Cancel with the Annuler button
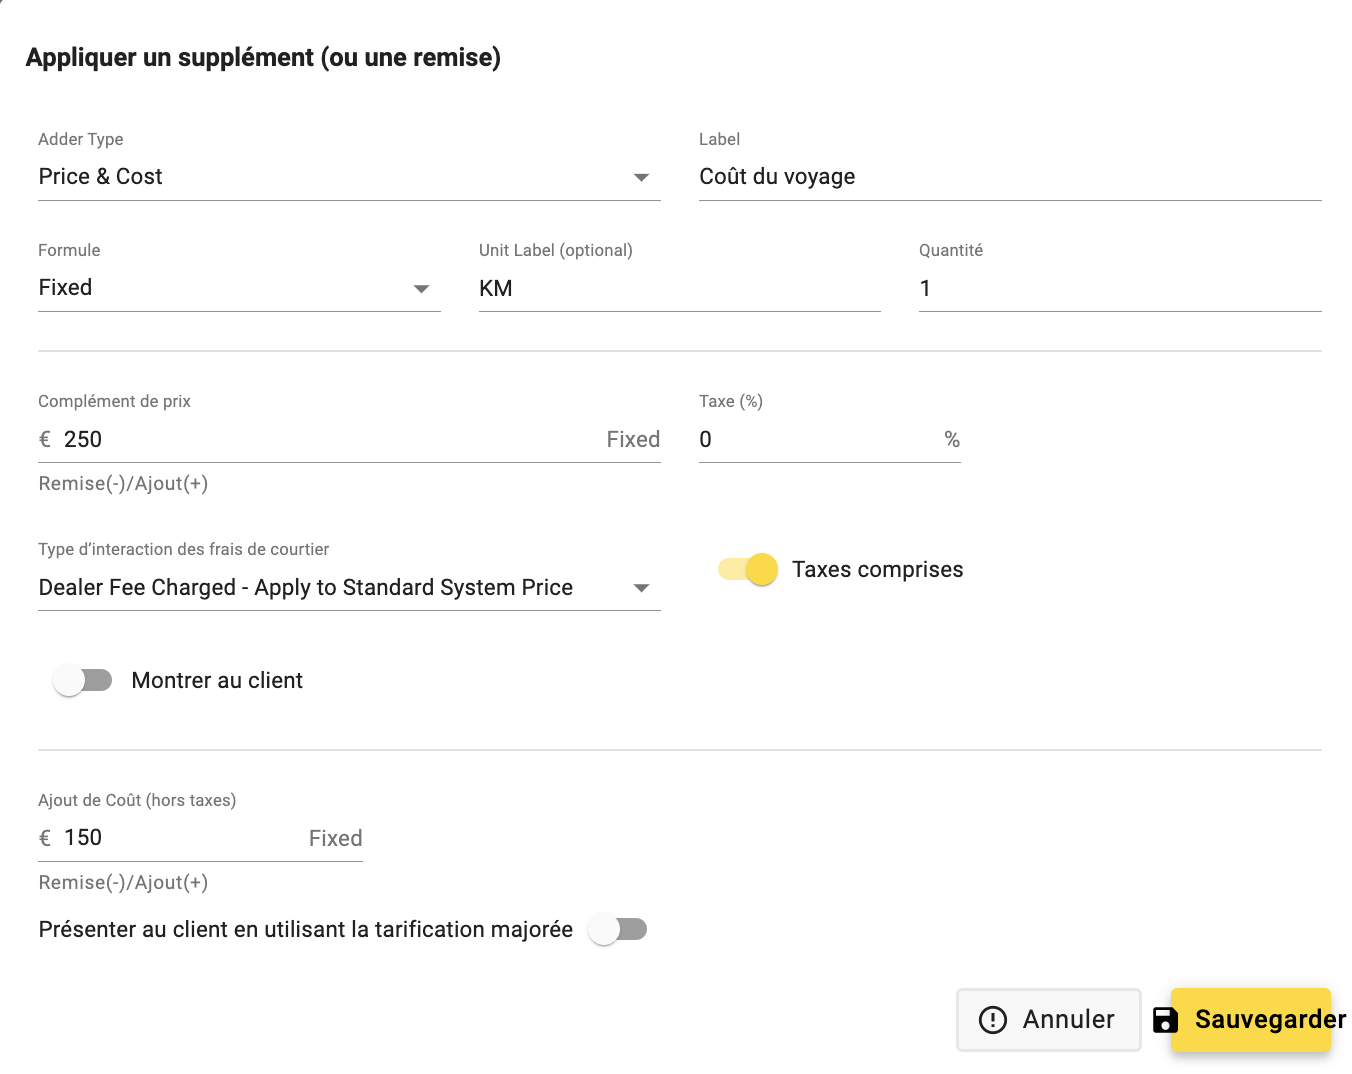 (x=1048, y=1019)
